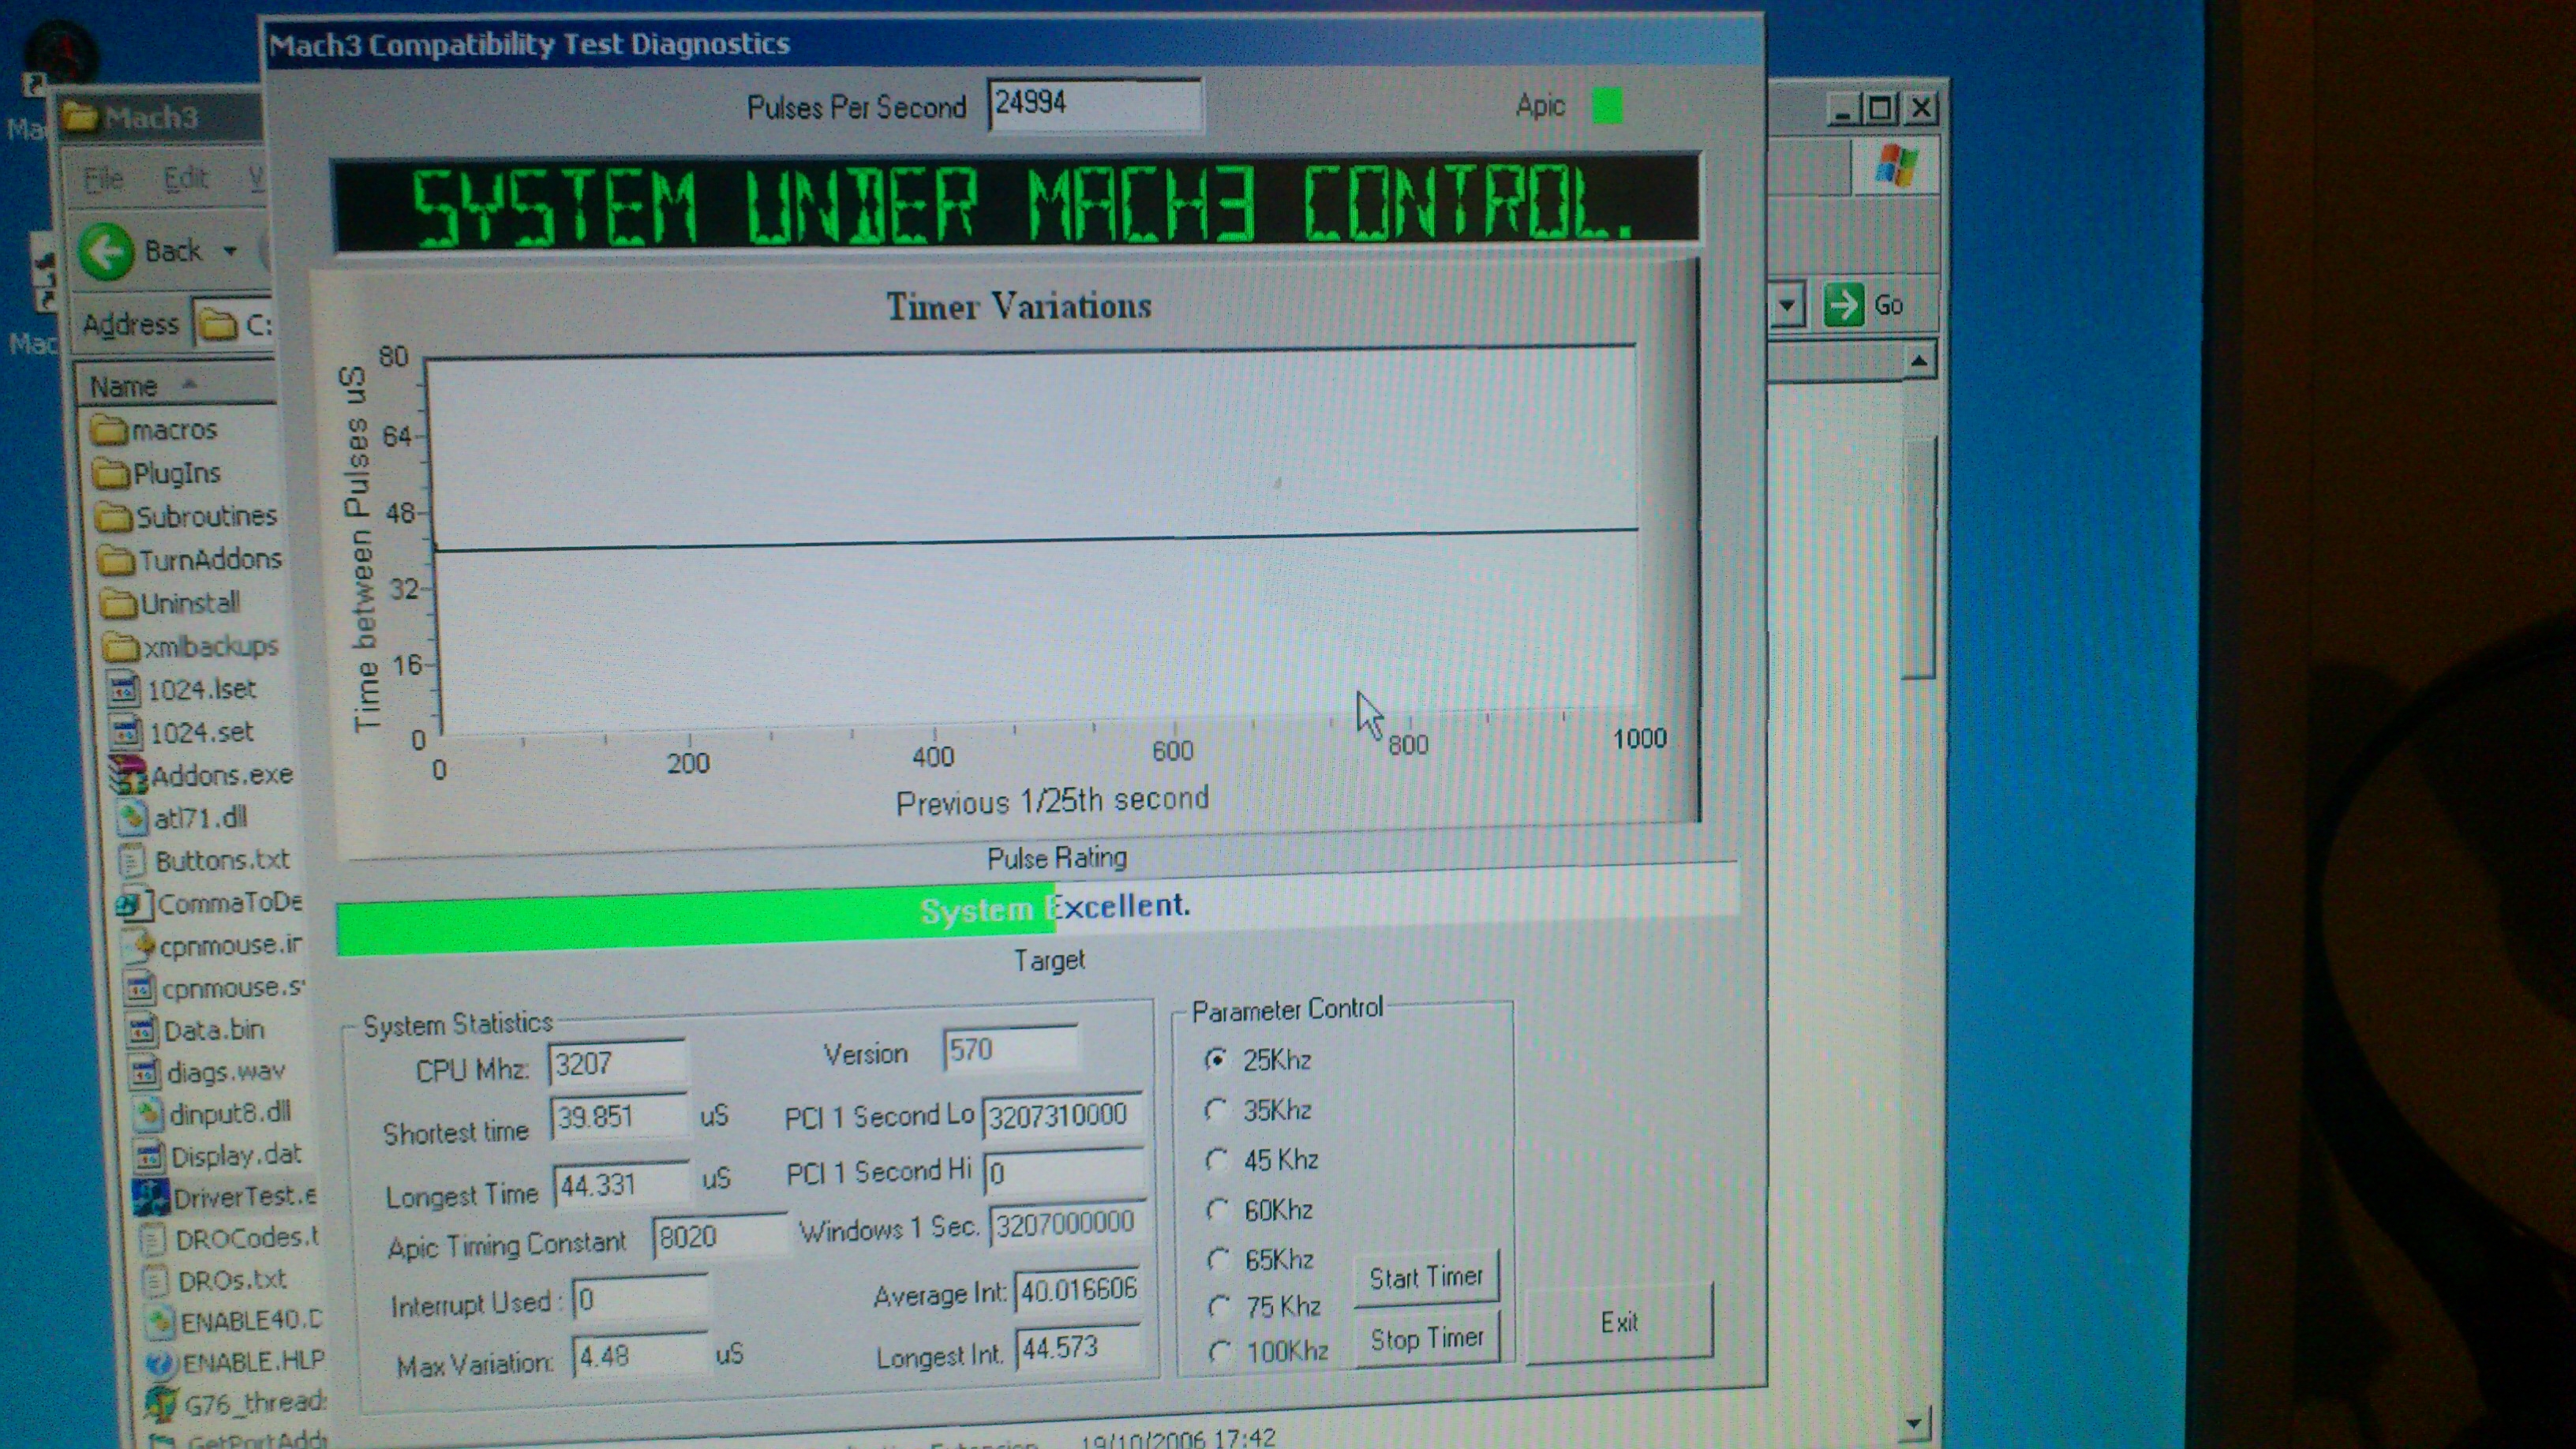Select the macros folder icon
Screen dimensions: 2576x1449
coord(109,430)
